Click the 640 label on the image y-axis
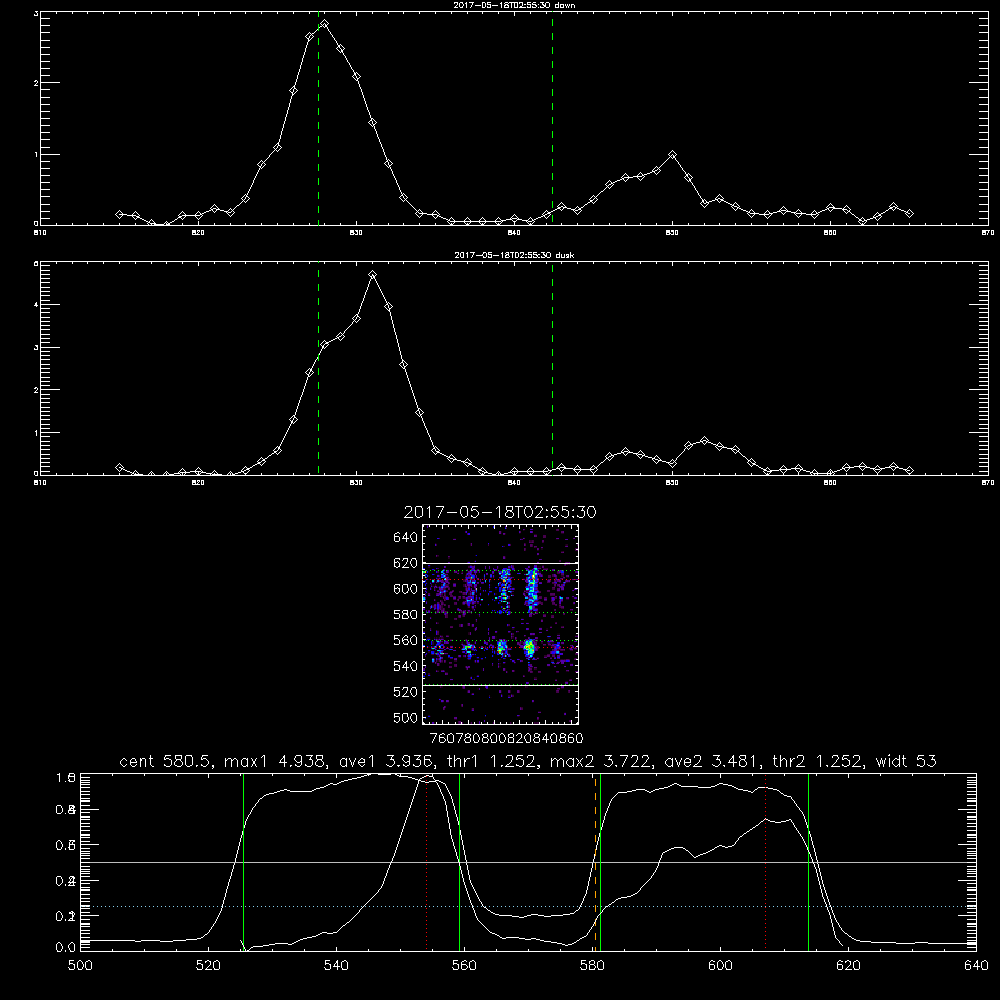The image size is (1000, 1000). click(406, 537)
